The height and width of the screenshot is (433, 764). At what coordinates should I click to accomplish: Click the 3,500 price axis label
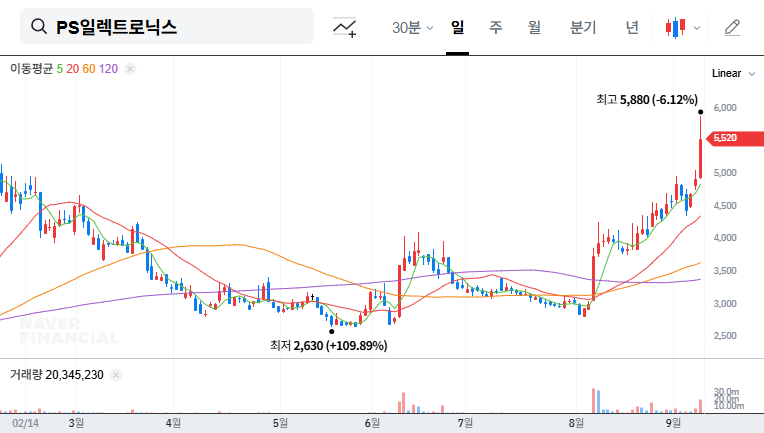[x=725, y=271]
